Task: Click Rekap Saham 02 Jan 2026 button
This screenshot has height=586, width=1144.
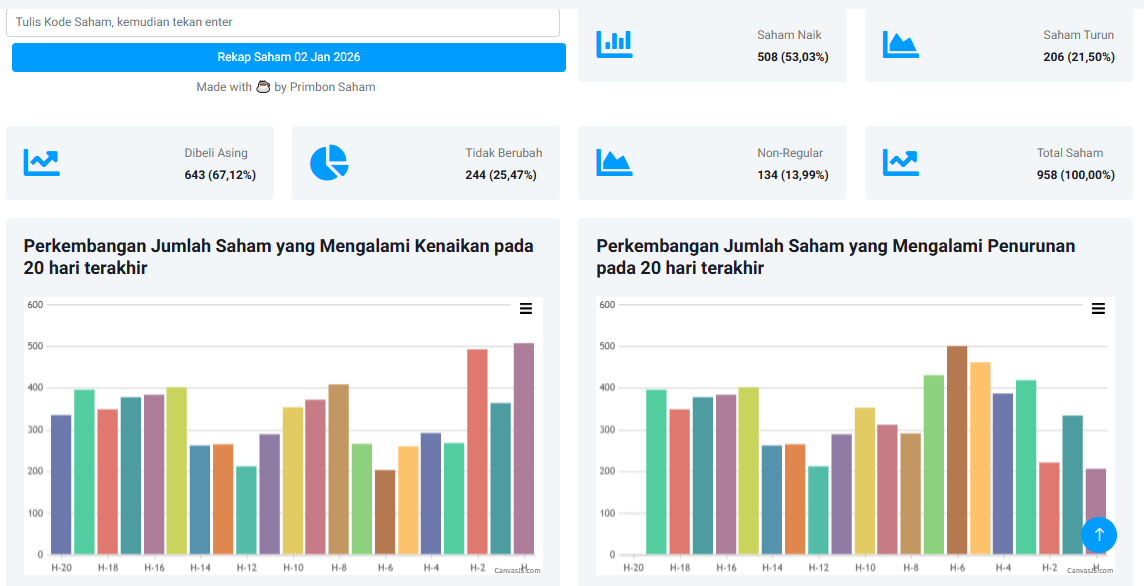Action: click(x=289, y=57)
